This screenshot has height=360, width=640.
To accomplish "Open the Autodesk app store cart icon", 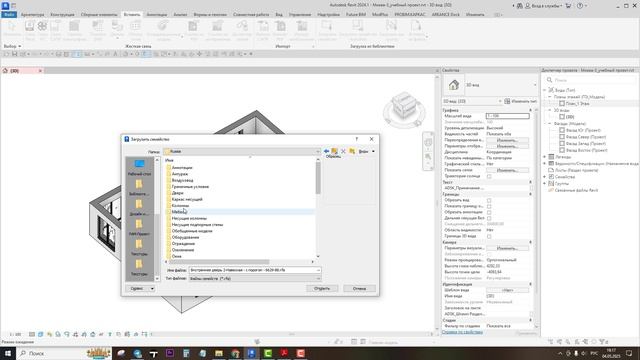I will (568, 6).
